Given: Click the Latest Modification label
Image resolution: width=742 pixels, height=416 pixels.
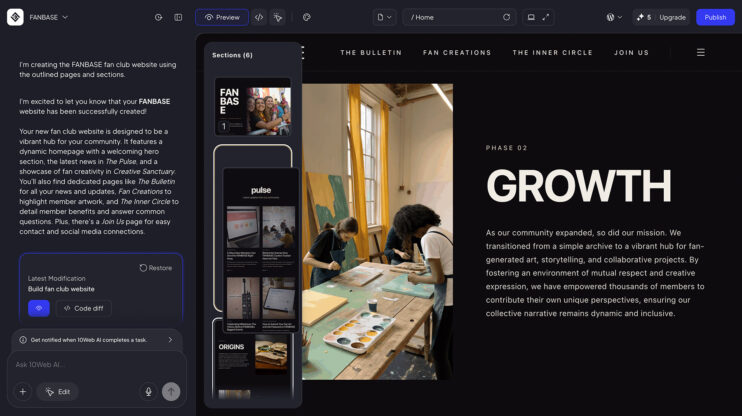Looking at the screenshot, I should click(57, 278).
